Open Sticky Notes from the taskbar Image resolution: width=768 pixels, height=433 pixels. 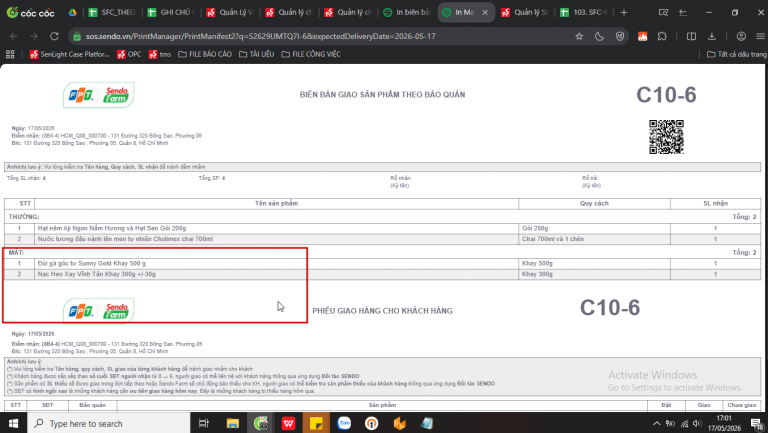(316, 423)
